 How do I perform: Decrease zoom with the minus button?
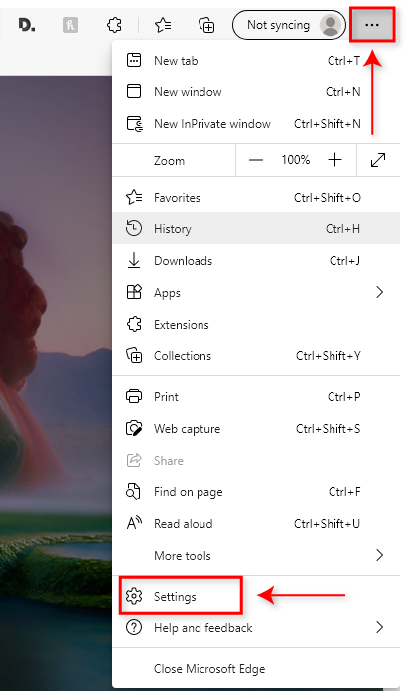(x=256, y=160)
